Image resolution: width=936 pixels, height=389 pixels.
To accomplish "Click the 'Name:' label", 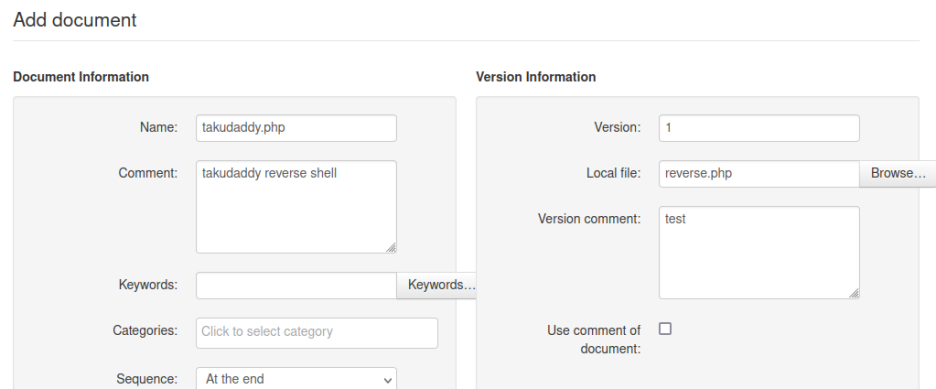I will click(159, 127).
